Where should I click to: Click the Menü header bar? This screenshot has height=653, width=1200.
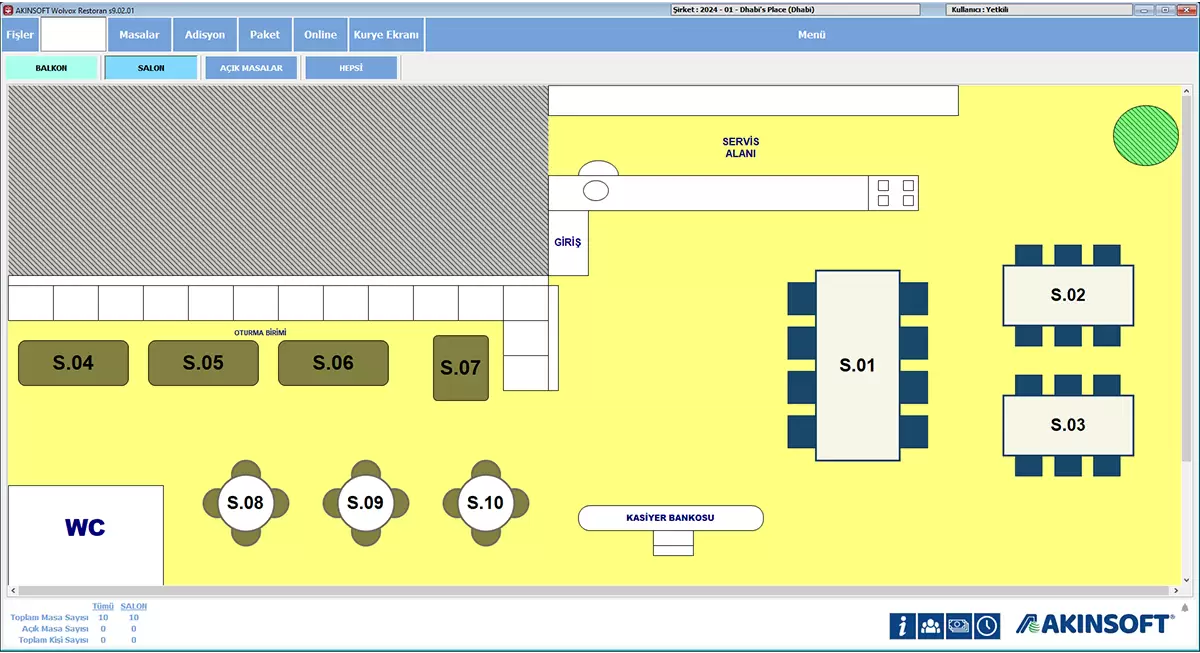[x=811, y=35]
